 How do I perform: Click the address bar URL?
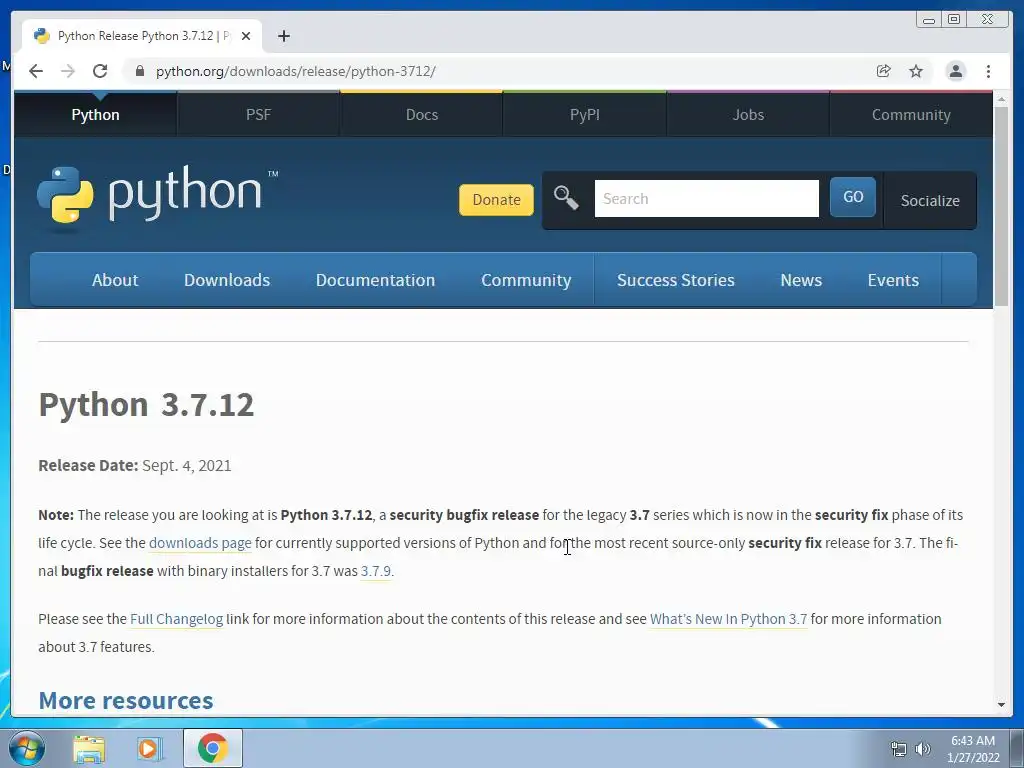[x=295, y=71]
